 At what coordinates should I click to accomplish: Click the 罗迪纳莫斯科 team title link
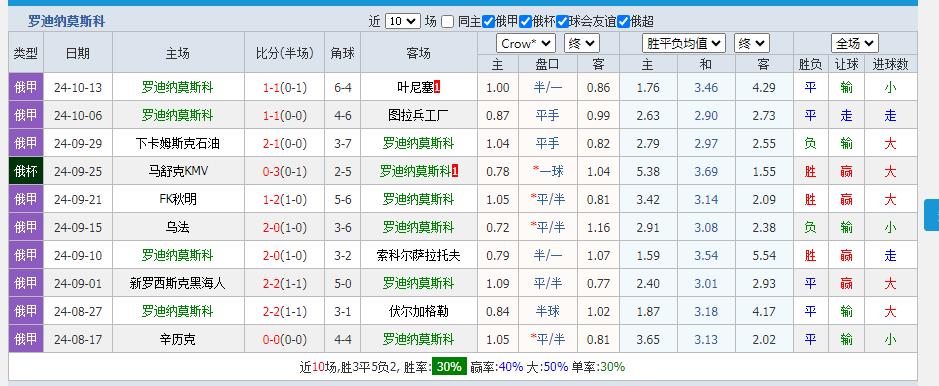[x=66, y=22]
